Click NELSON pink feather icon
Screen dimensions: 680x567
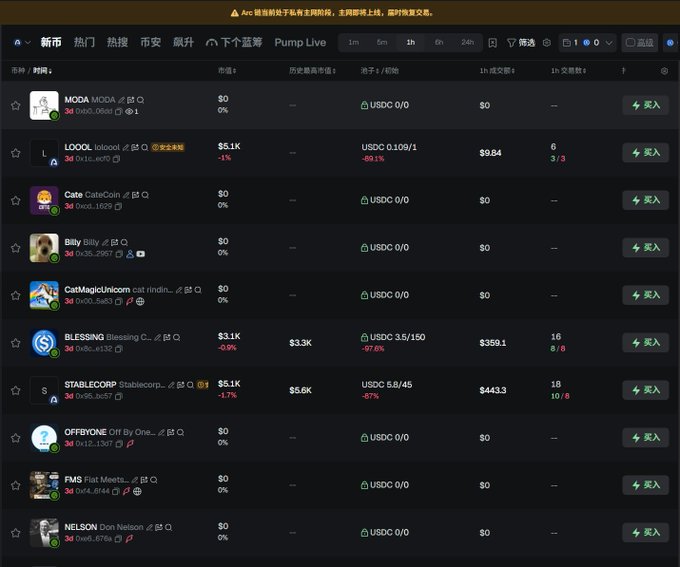point(129,539)
